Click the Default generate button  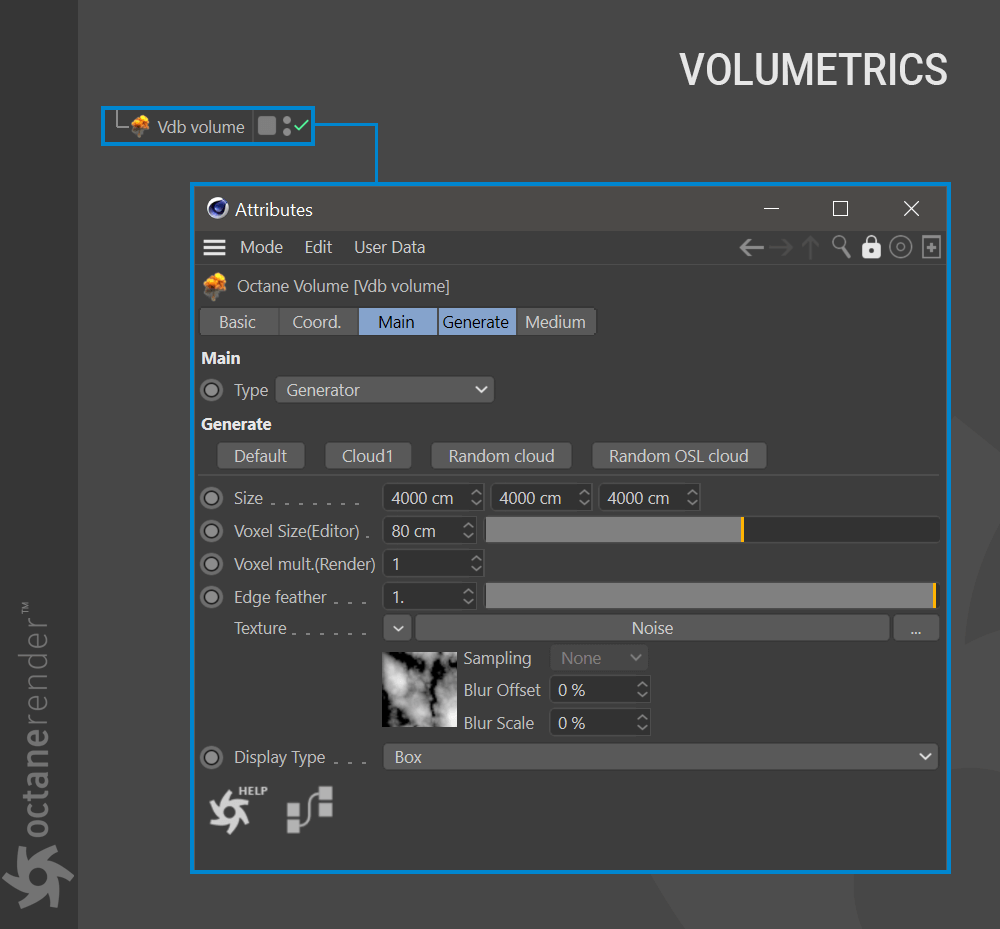(260, 456)
